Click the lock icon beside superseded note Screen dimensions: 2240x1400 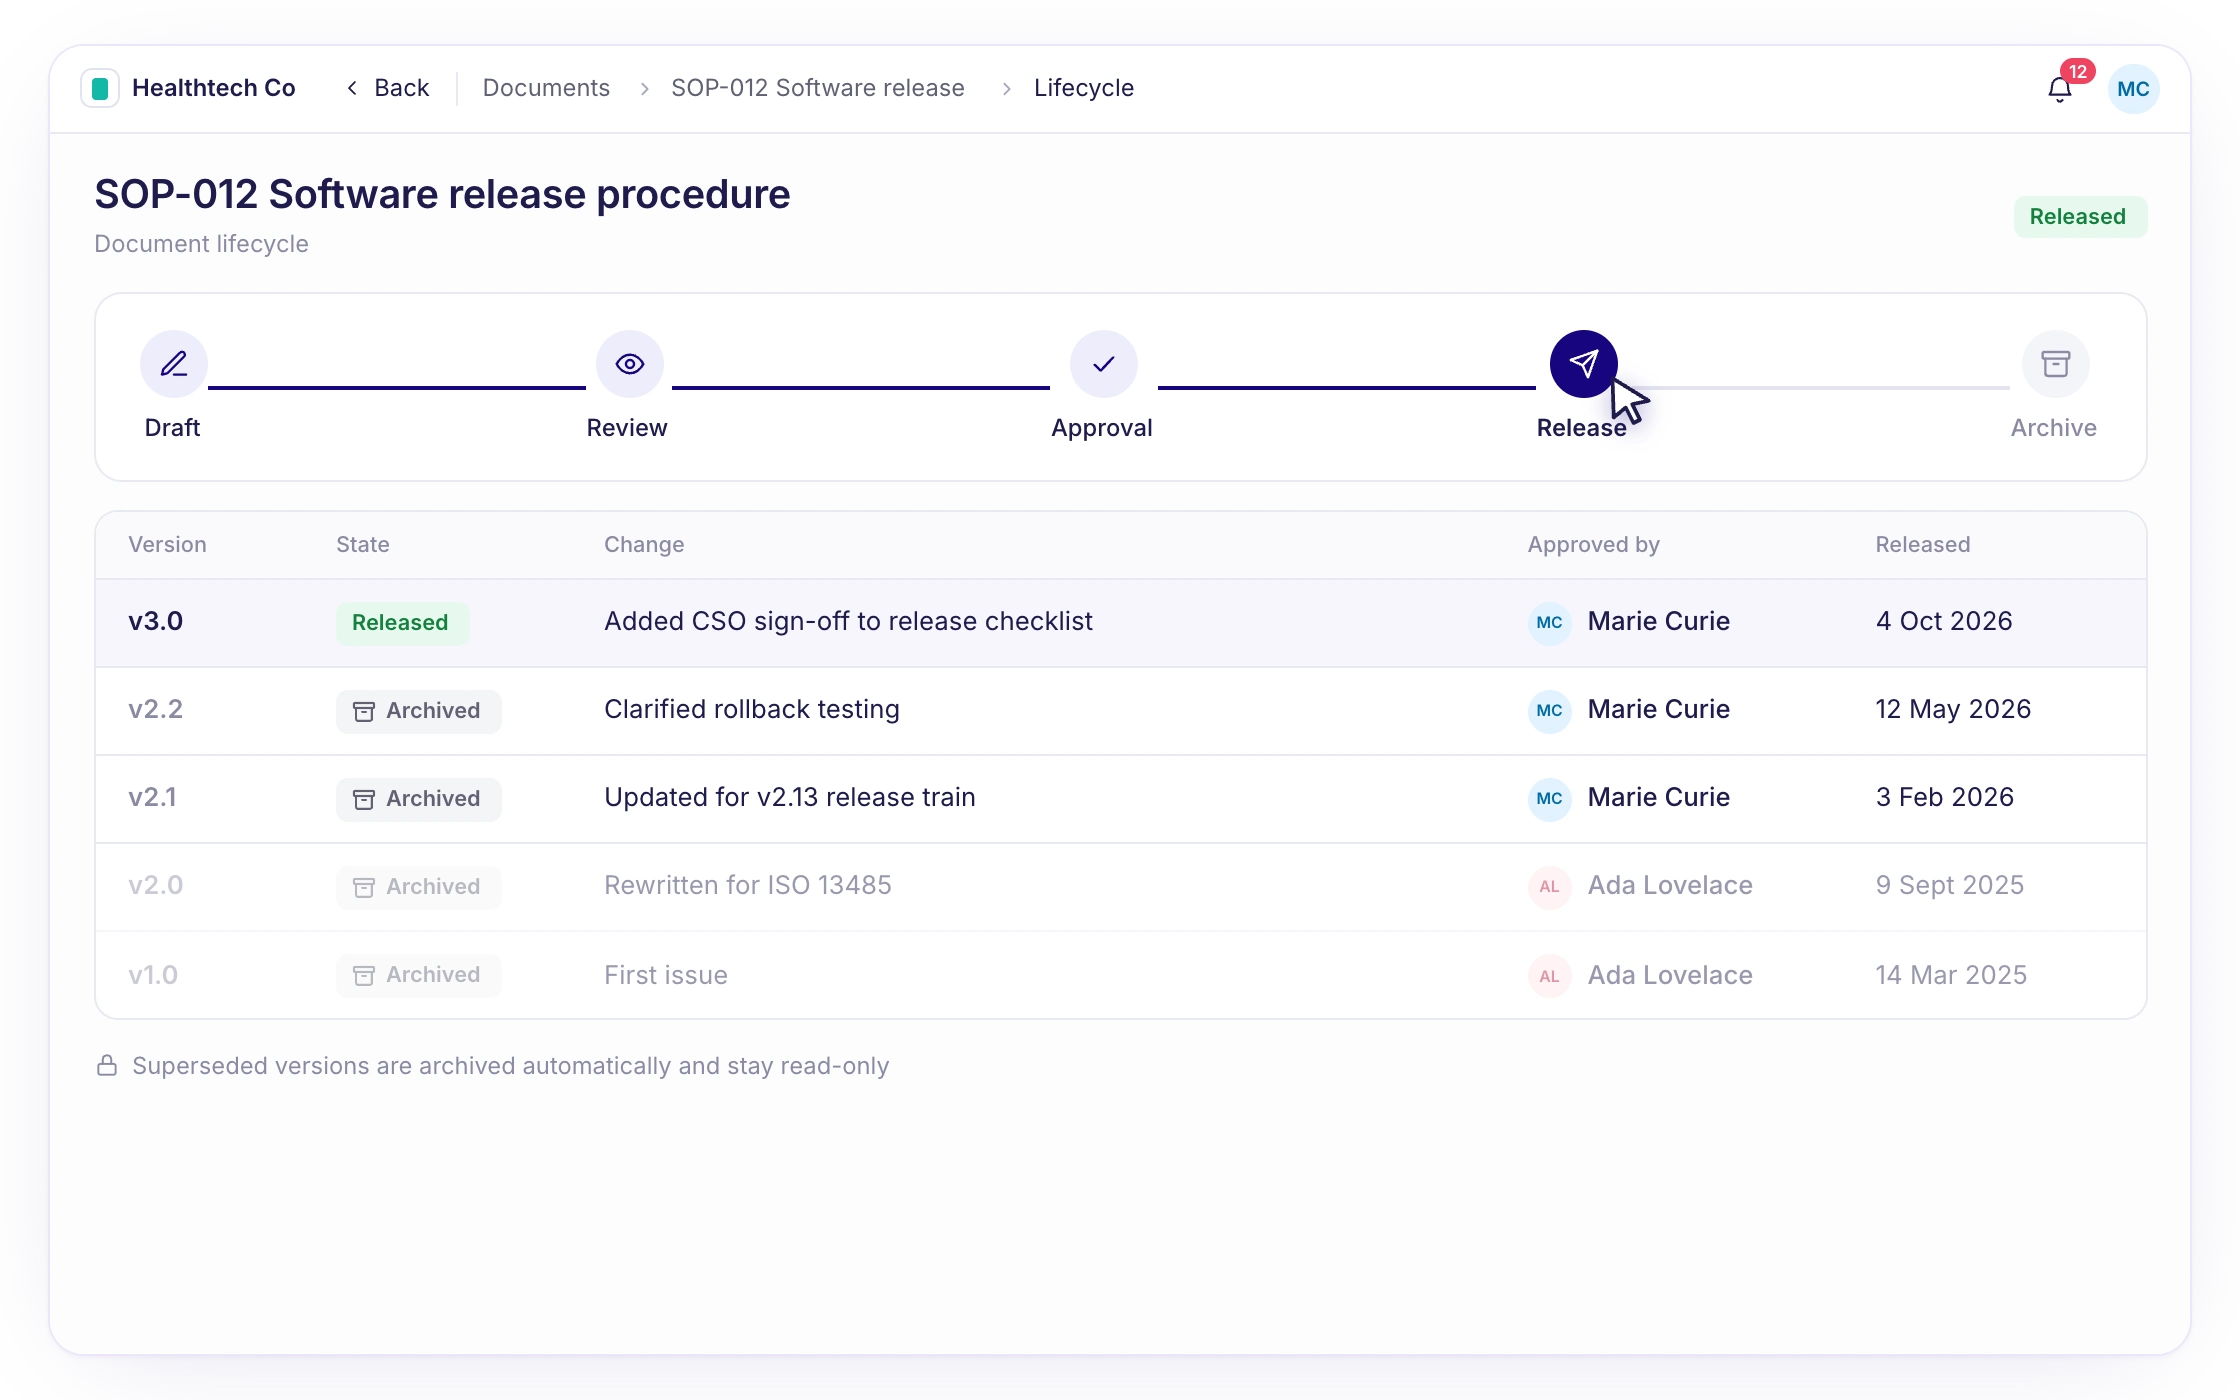coord(107,1066)
